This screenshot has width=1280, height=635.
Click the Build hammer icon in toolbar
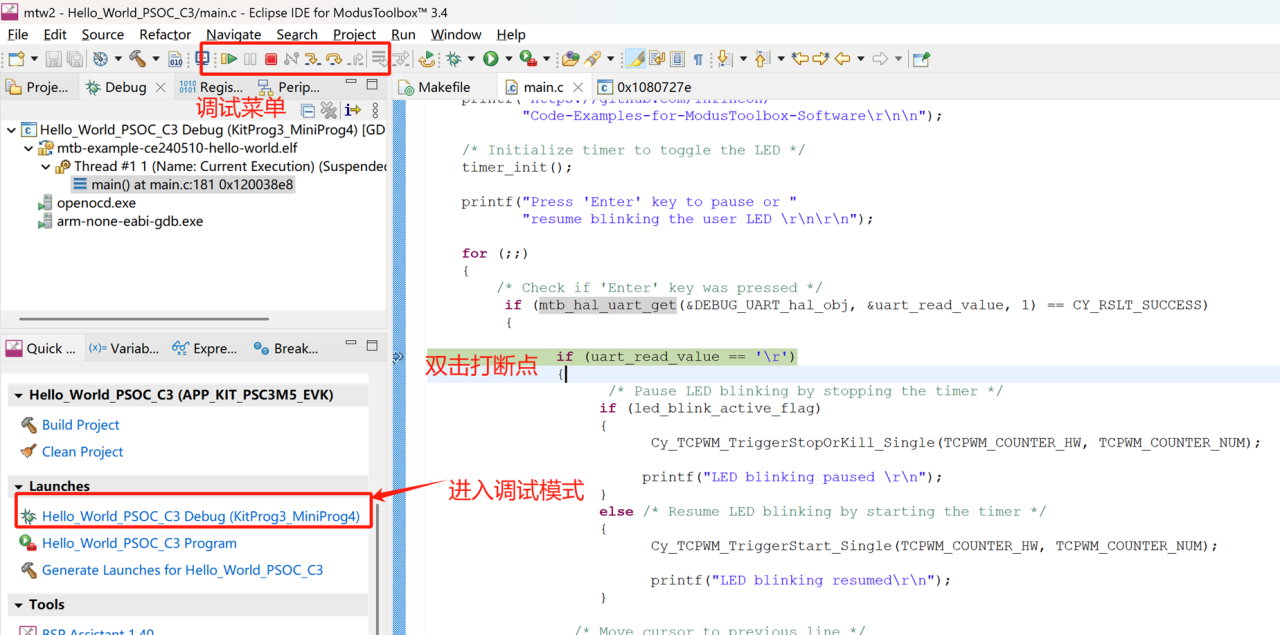(x=137, y=59)
